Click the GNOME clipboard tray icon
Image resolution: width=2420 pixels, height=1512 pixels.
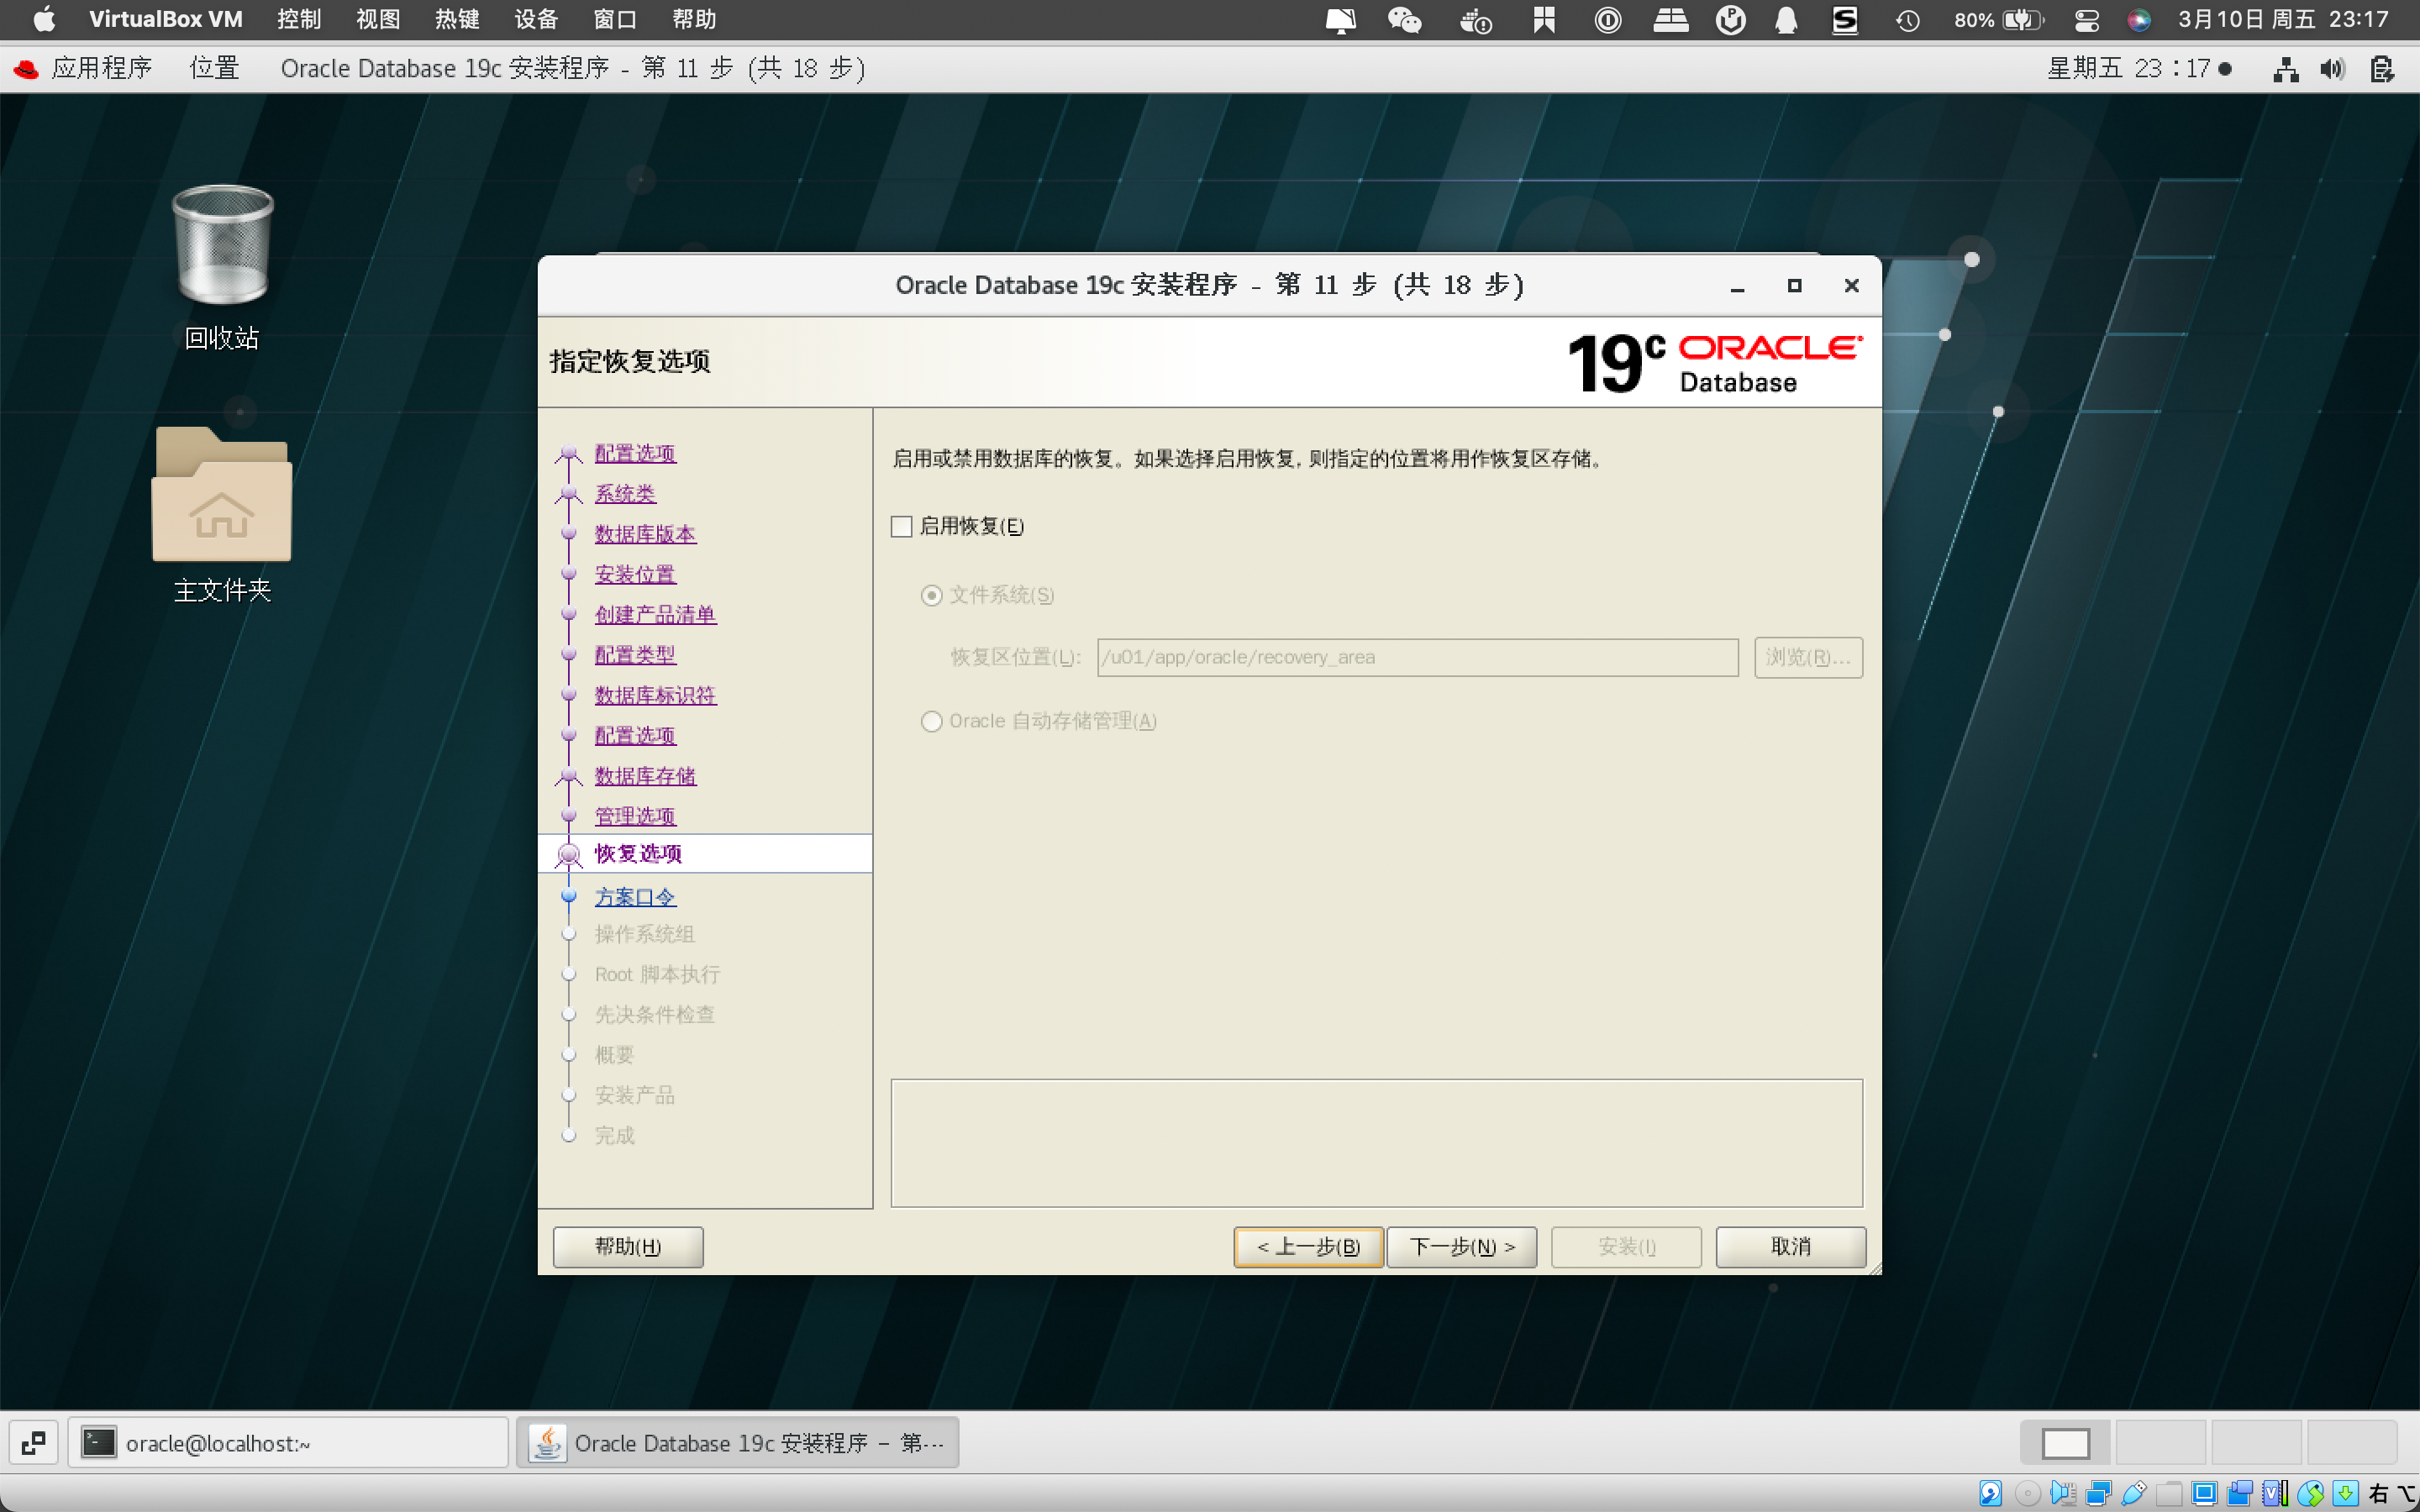point(2382,69)
